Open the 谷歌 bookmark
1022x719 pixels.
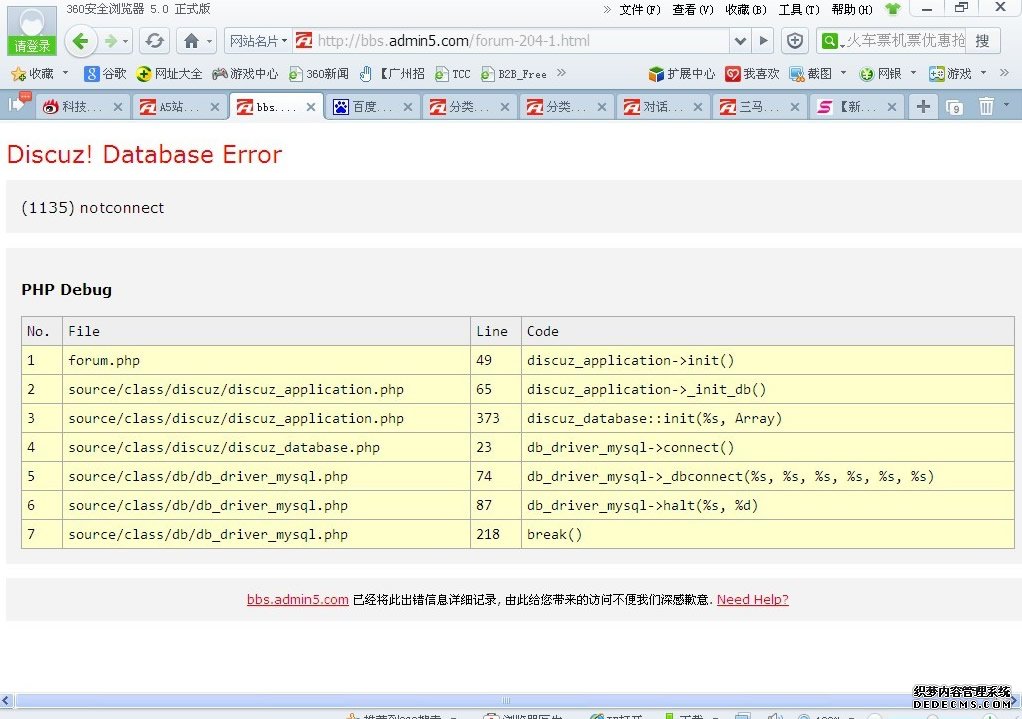[x=106, y=74]
